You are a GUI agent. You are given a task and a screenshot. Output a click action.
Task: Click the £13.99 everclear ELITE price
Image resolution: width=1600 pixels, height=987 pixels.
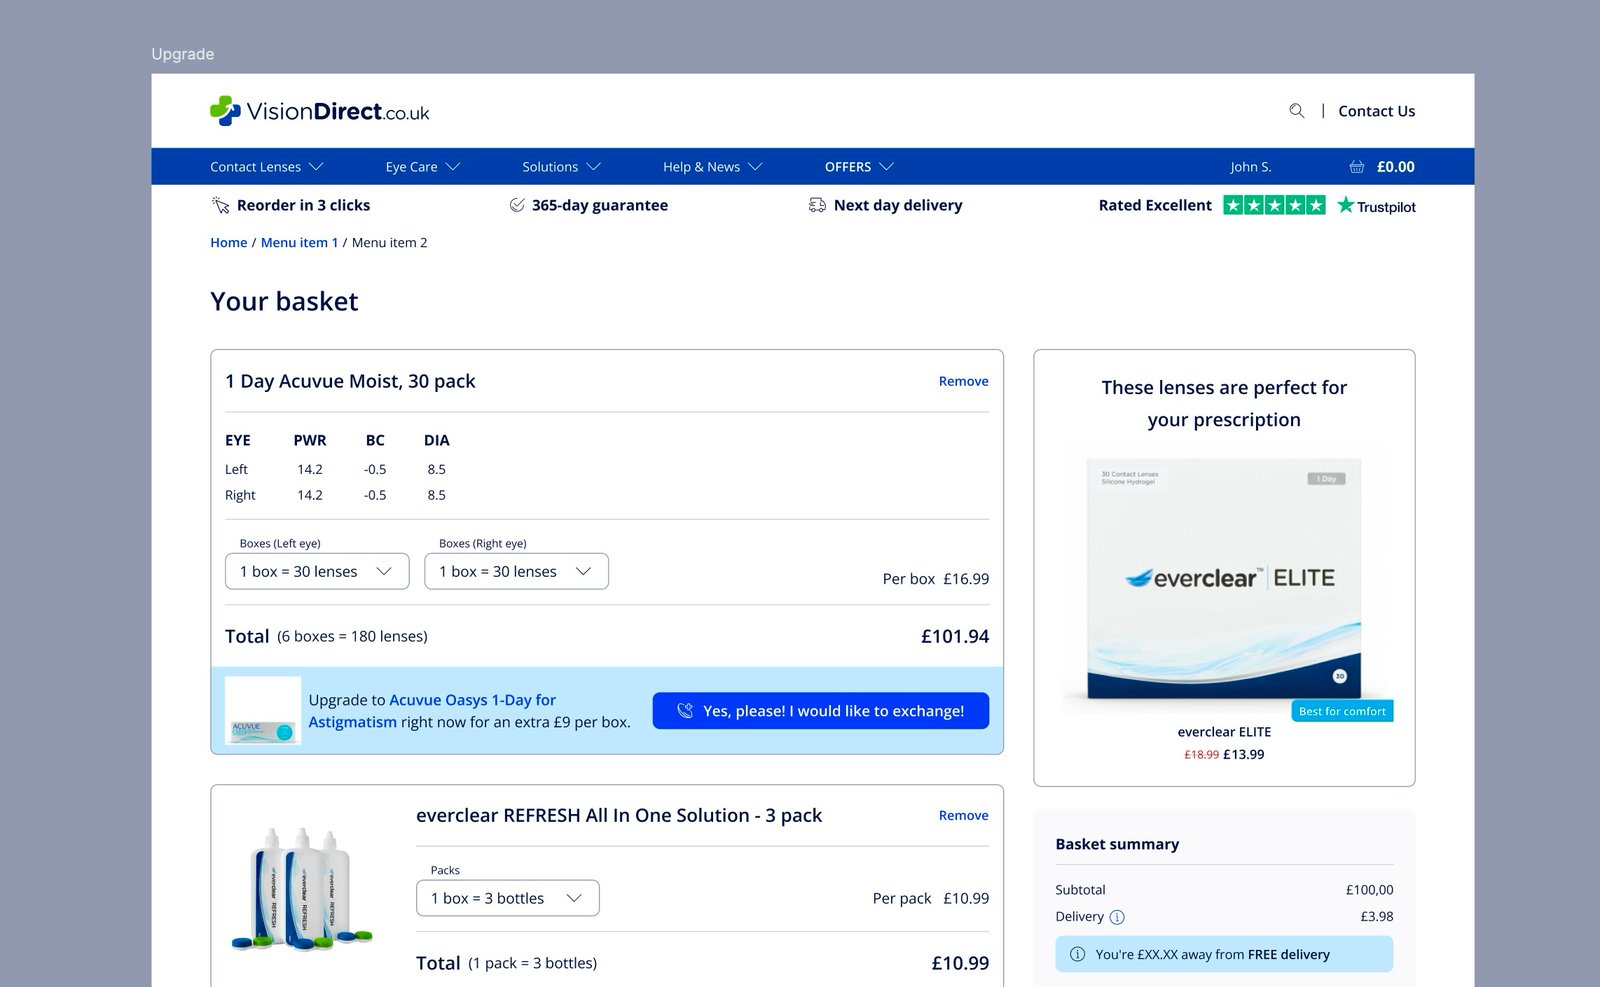[x=1243, y=755]
